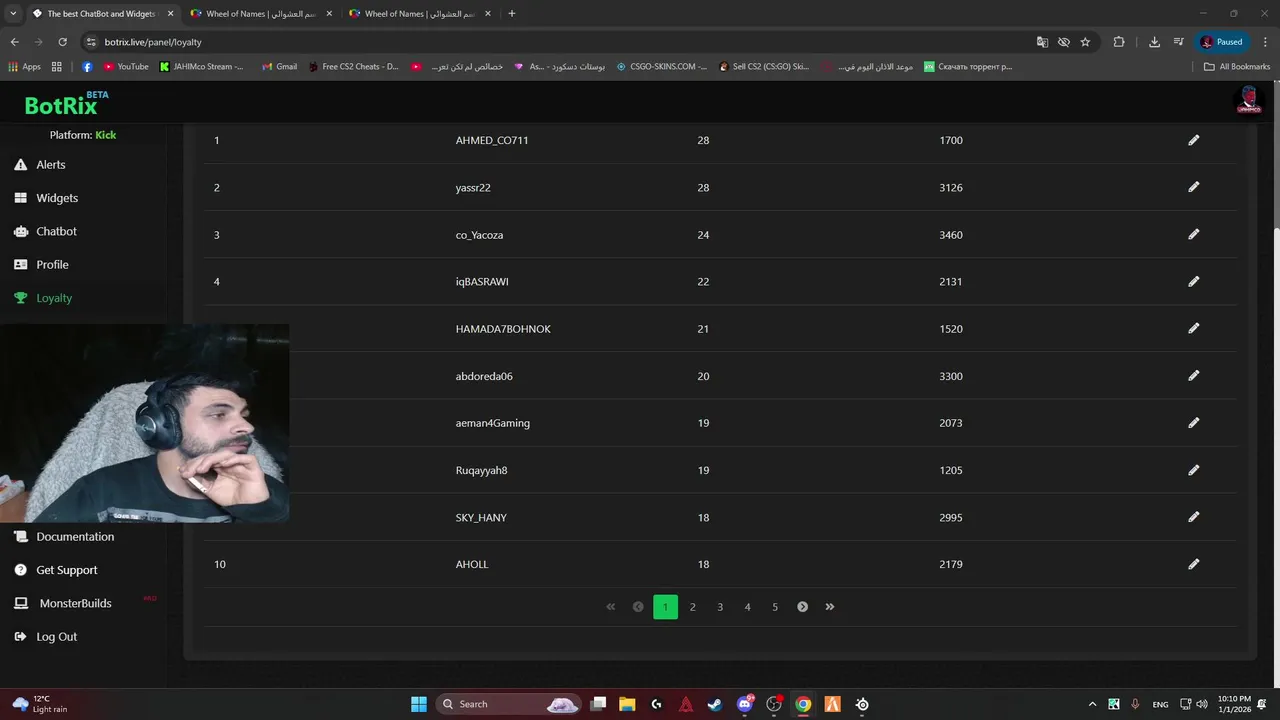The width and height of the screenshot is (1280, 720).
Task: Show hidden system tray icons
Action: [x=1092, y=704]
